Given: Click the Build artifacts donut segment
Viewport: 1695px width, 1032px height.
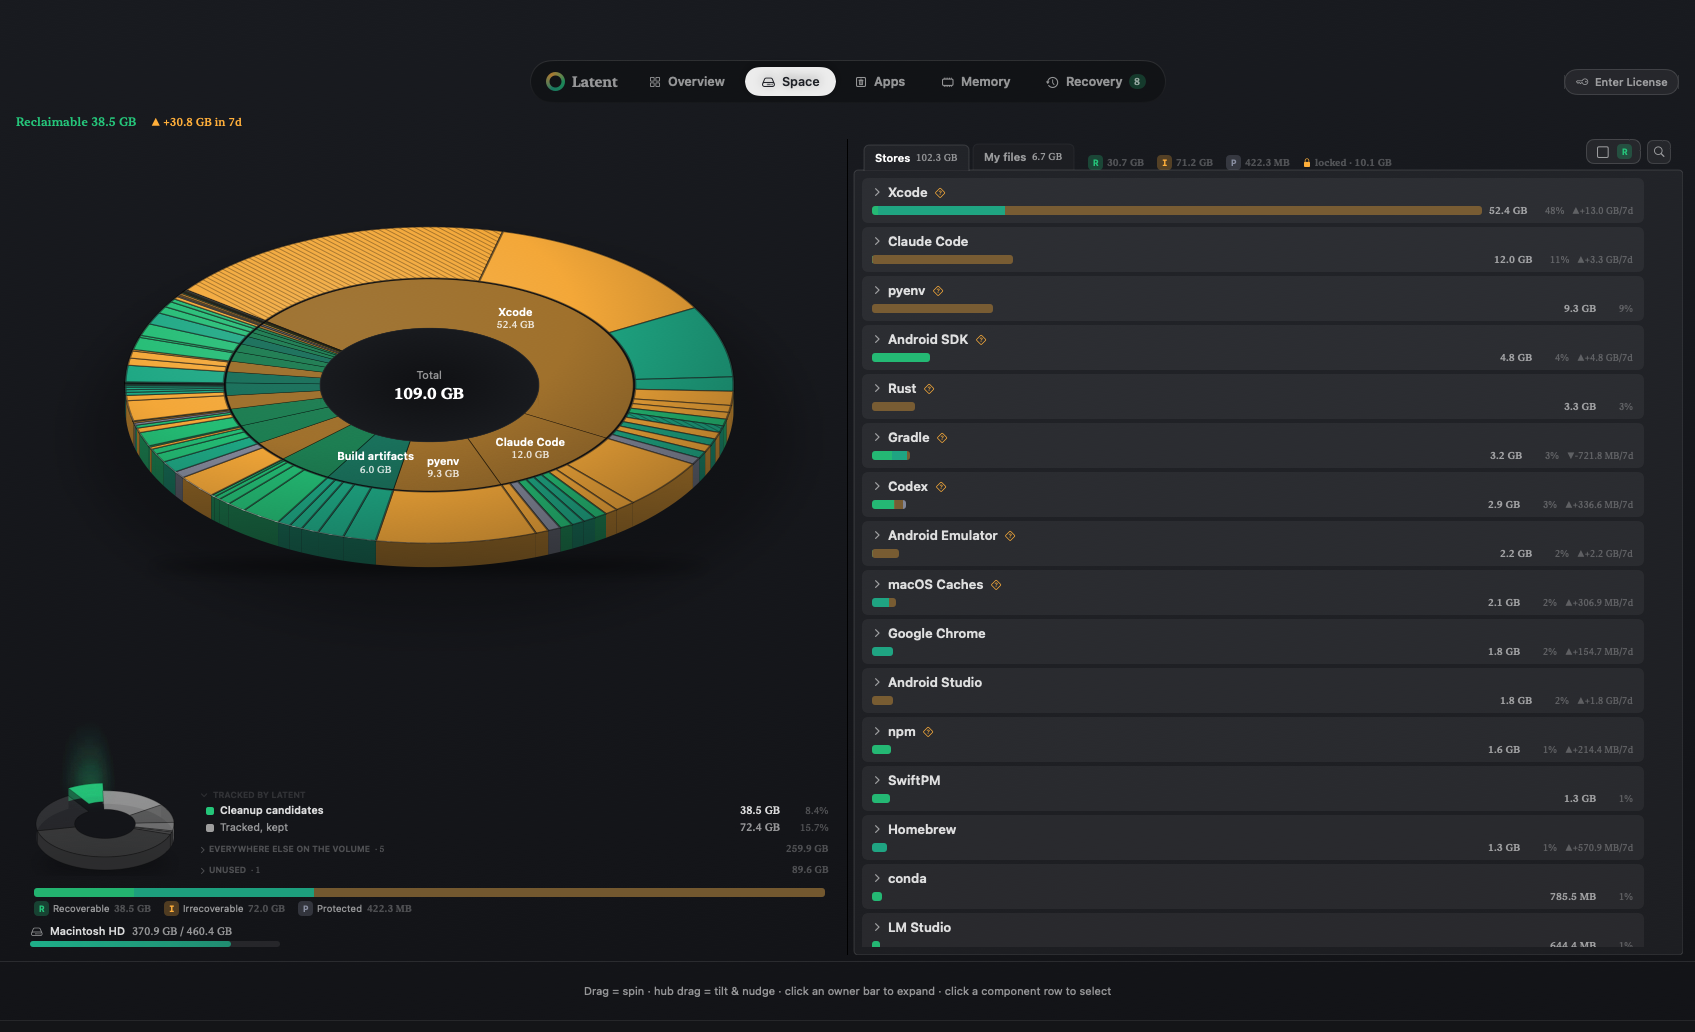Looking at the screenshot, I should click(x=375, y=462).
